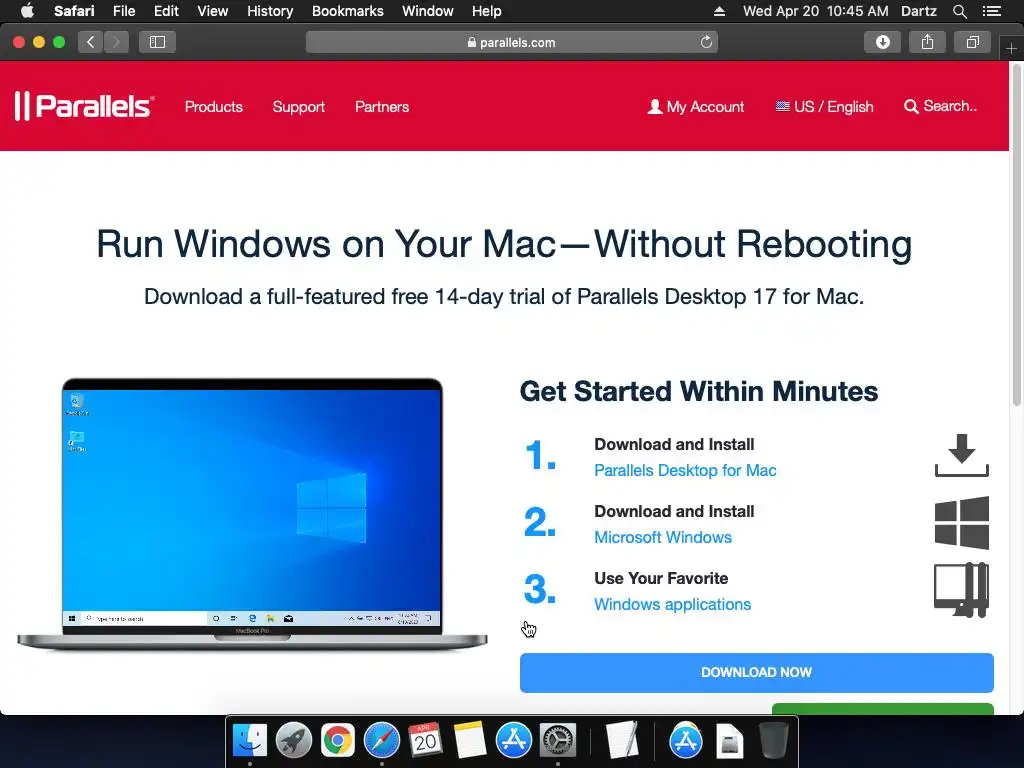Screen dimensions: 1024x768
Task: Click the Dartz user name in menu bar
Action: [919, 11]
